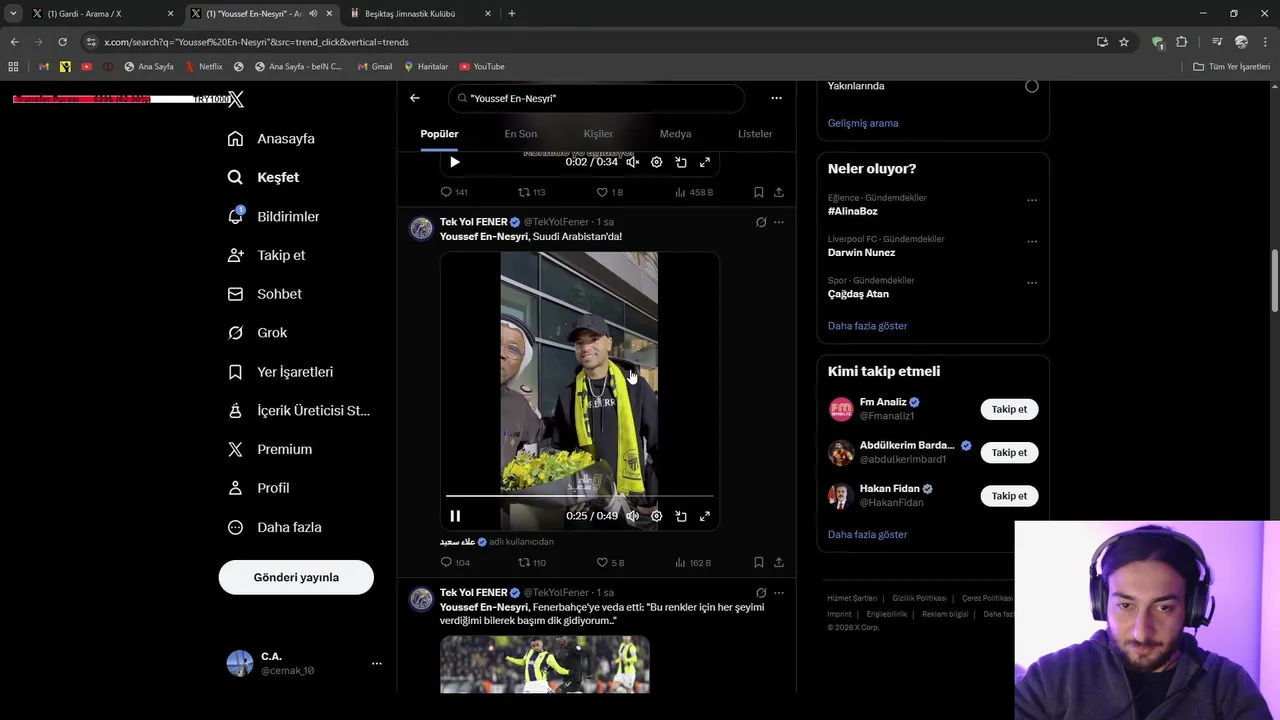Like the top post with 1 B likes
This screenshot has height=720, width=1280.
pyautogui.click(x=610, y=192)
